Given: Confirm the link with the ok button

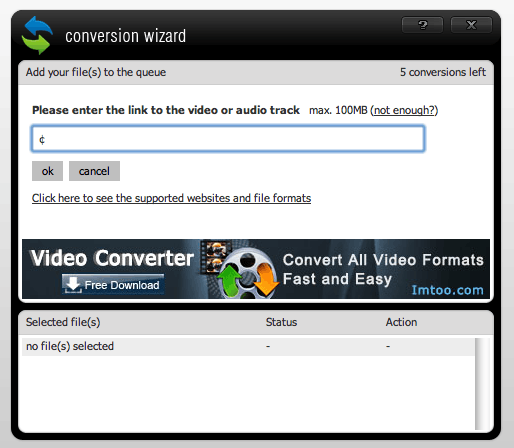Looking at the screenshot, I should [x=47, y=171].
